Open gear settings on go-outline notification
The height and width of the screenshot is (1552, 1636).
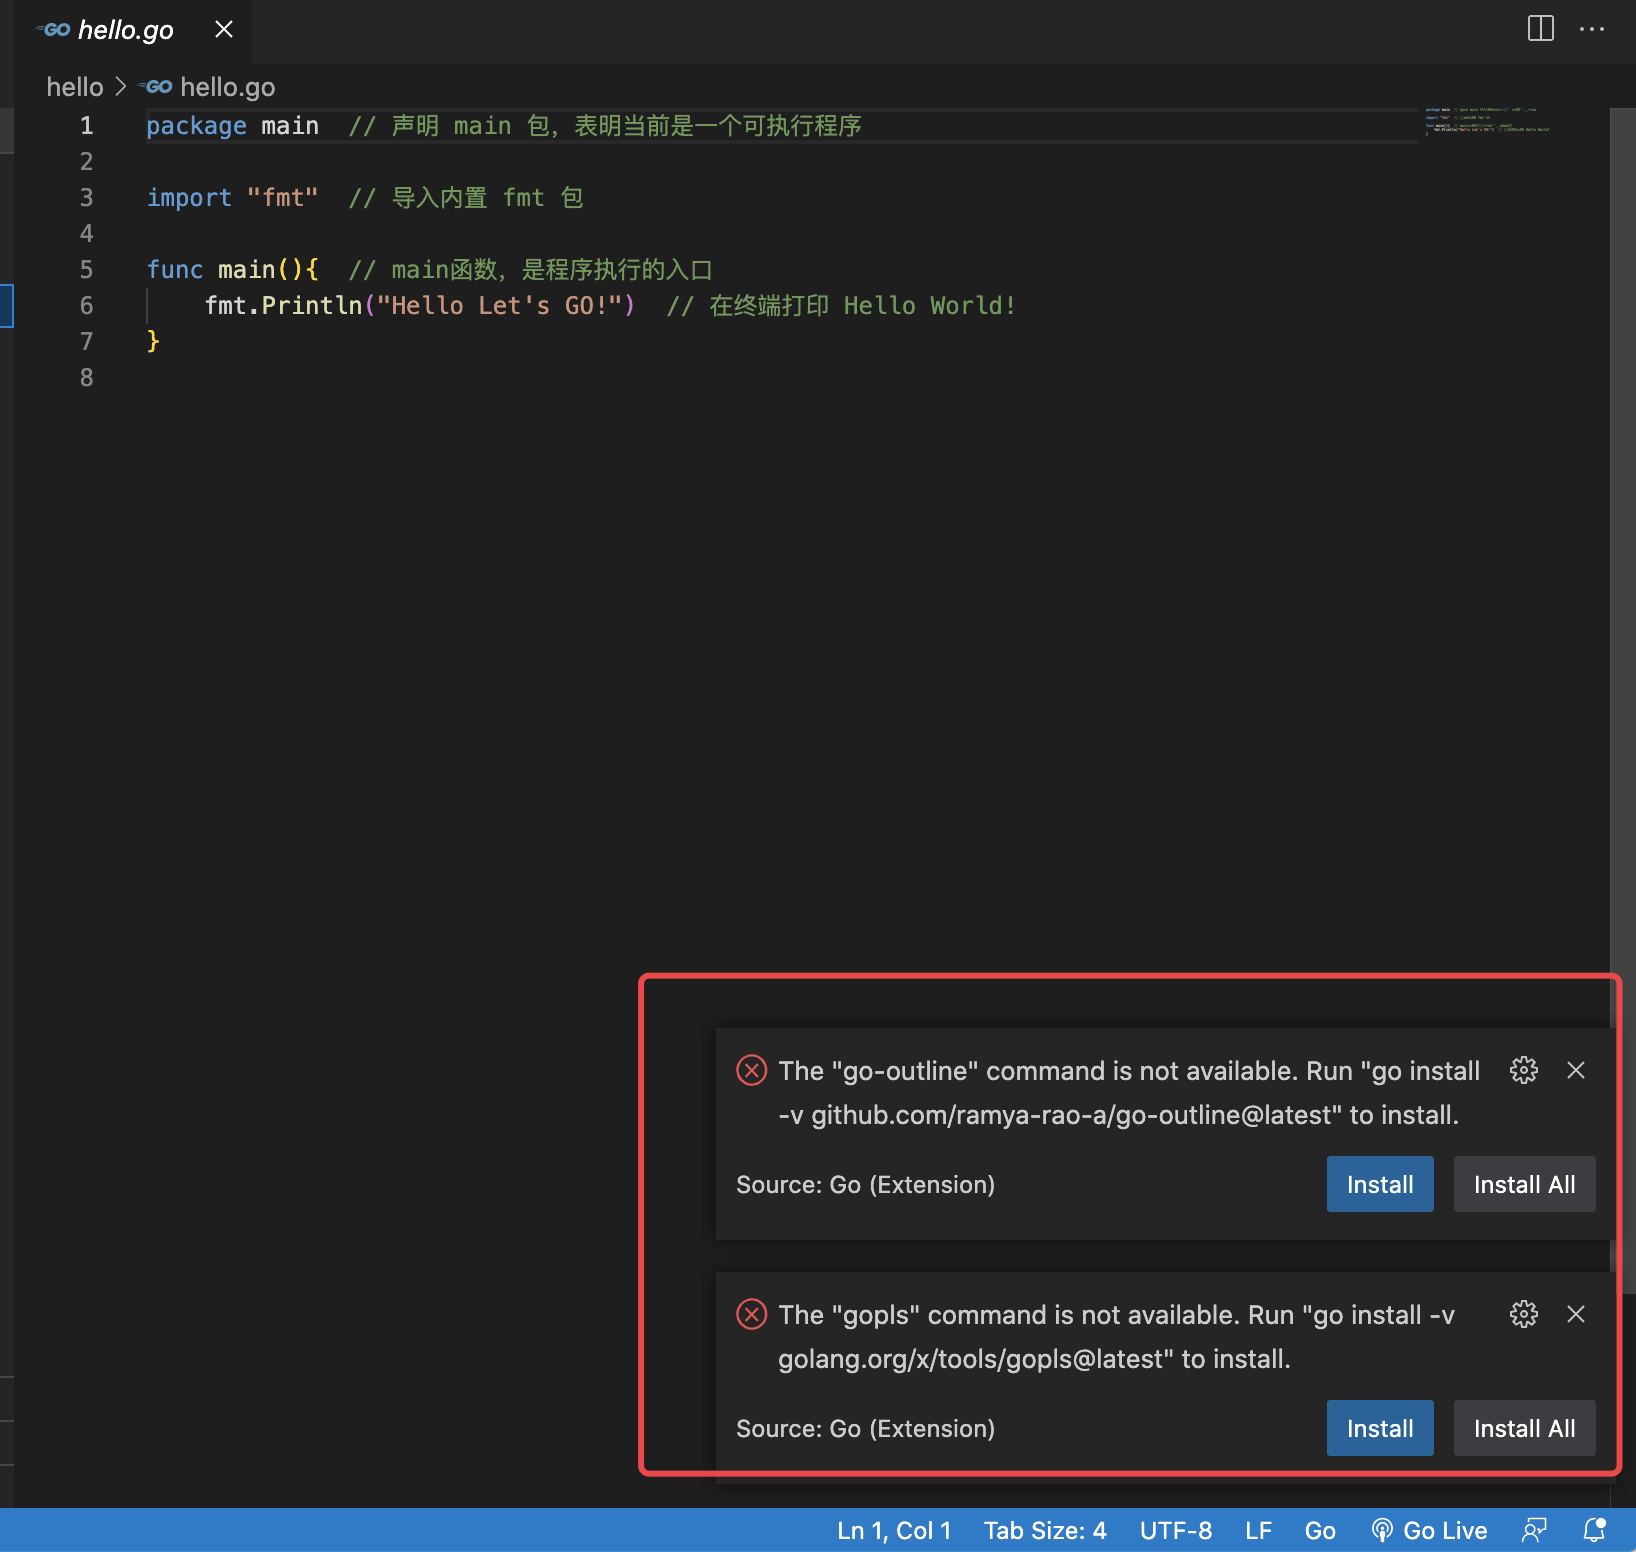click(x=1523, y=1070)
